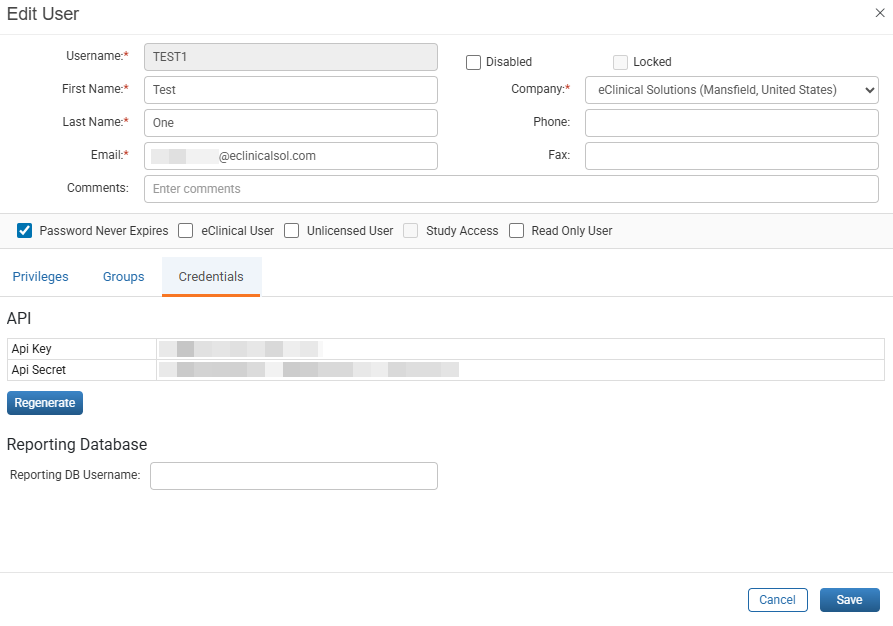Click the Comments text field
The image size is (893, 626).
[x=511, y=189]
